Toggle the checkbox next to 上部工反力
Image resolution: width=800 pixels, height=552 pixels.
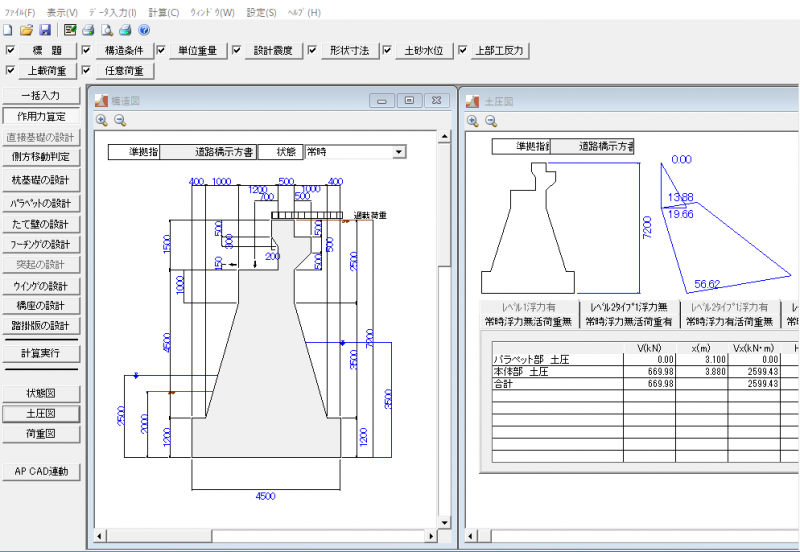(x=462, y=50)
